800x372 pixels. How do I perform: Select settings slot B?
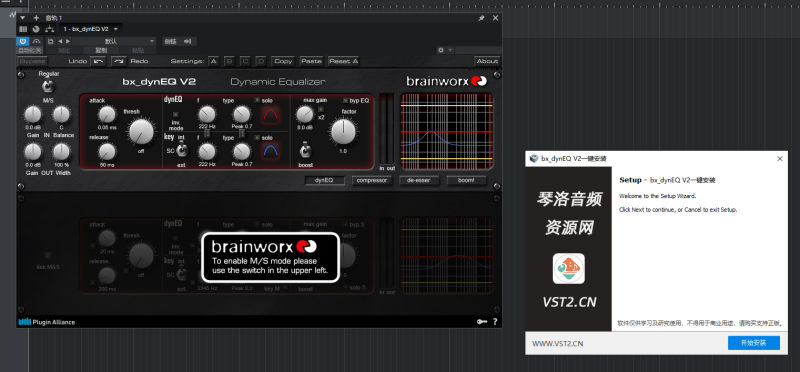(x=229, y=61)
